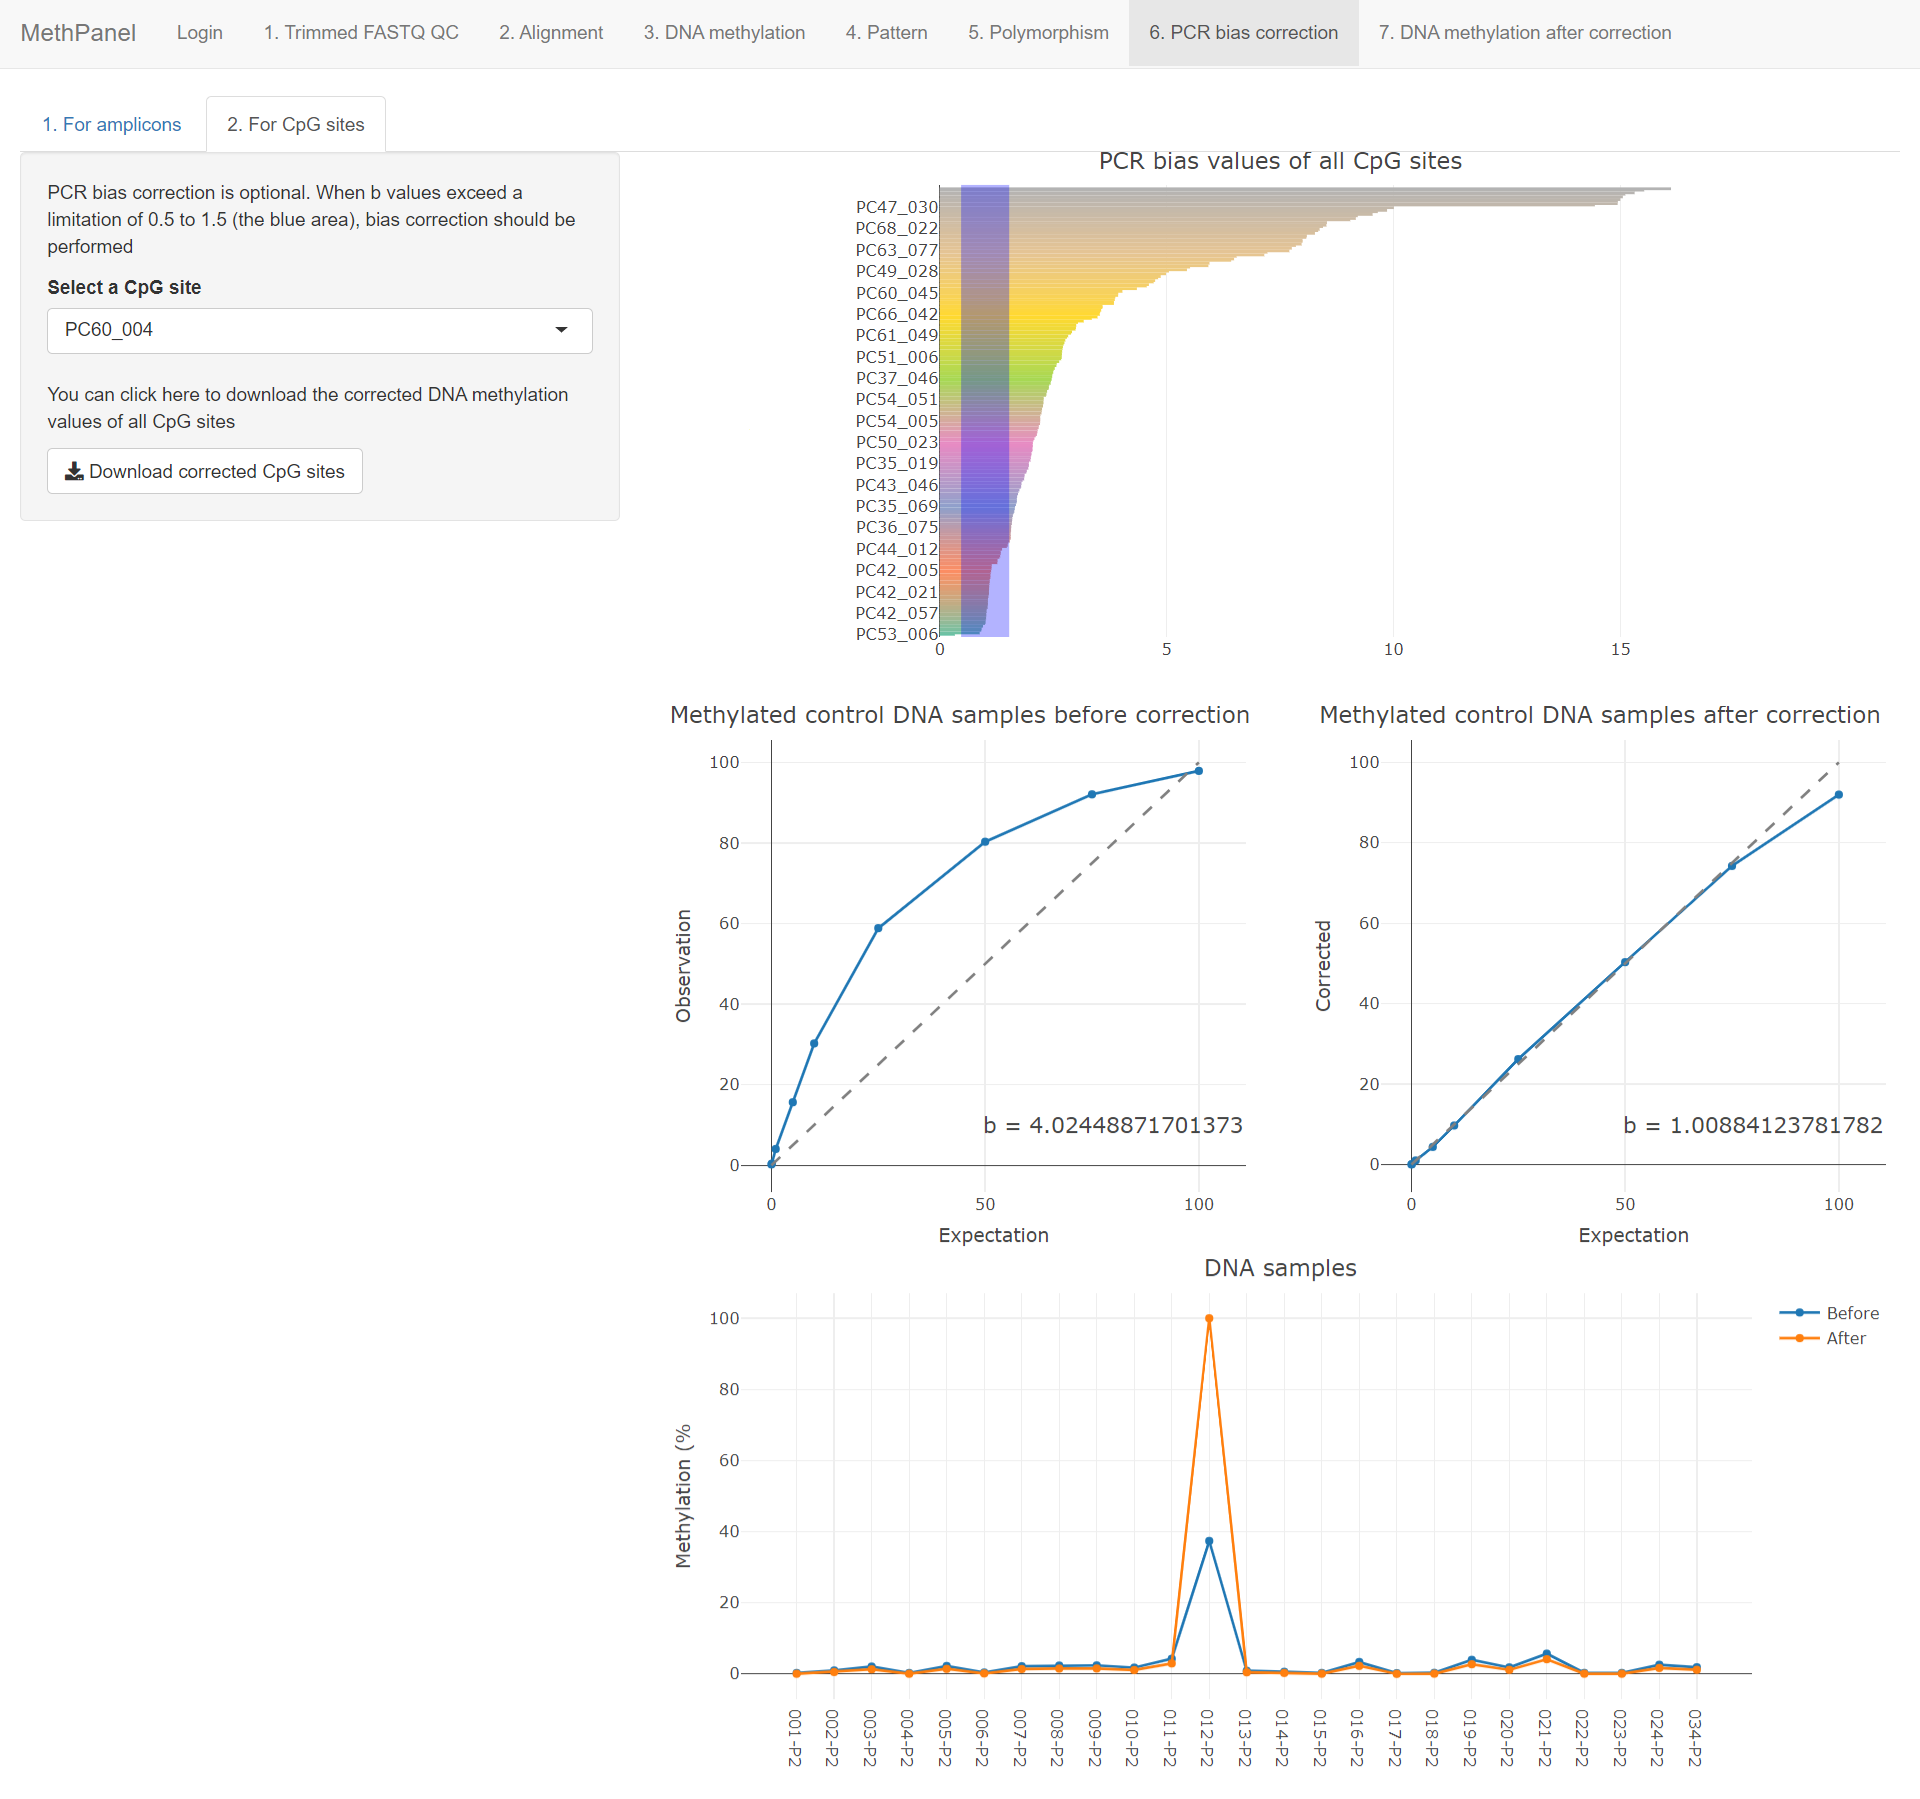This screenshot has width=1920, height=1799.
Task: Open the DNA methylation page
Action: (724, 33)
